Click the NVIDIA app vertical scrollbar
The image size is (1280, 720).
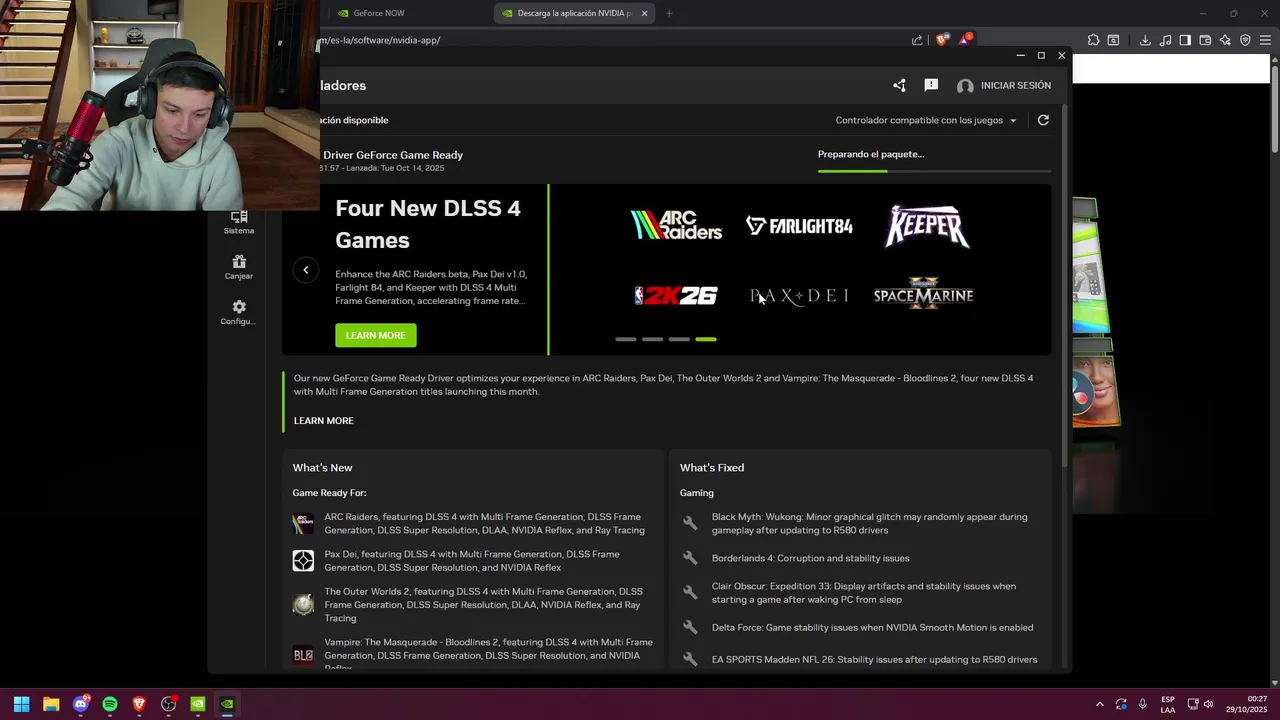(1064, 285)
